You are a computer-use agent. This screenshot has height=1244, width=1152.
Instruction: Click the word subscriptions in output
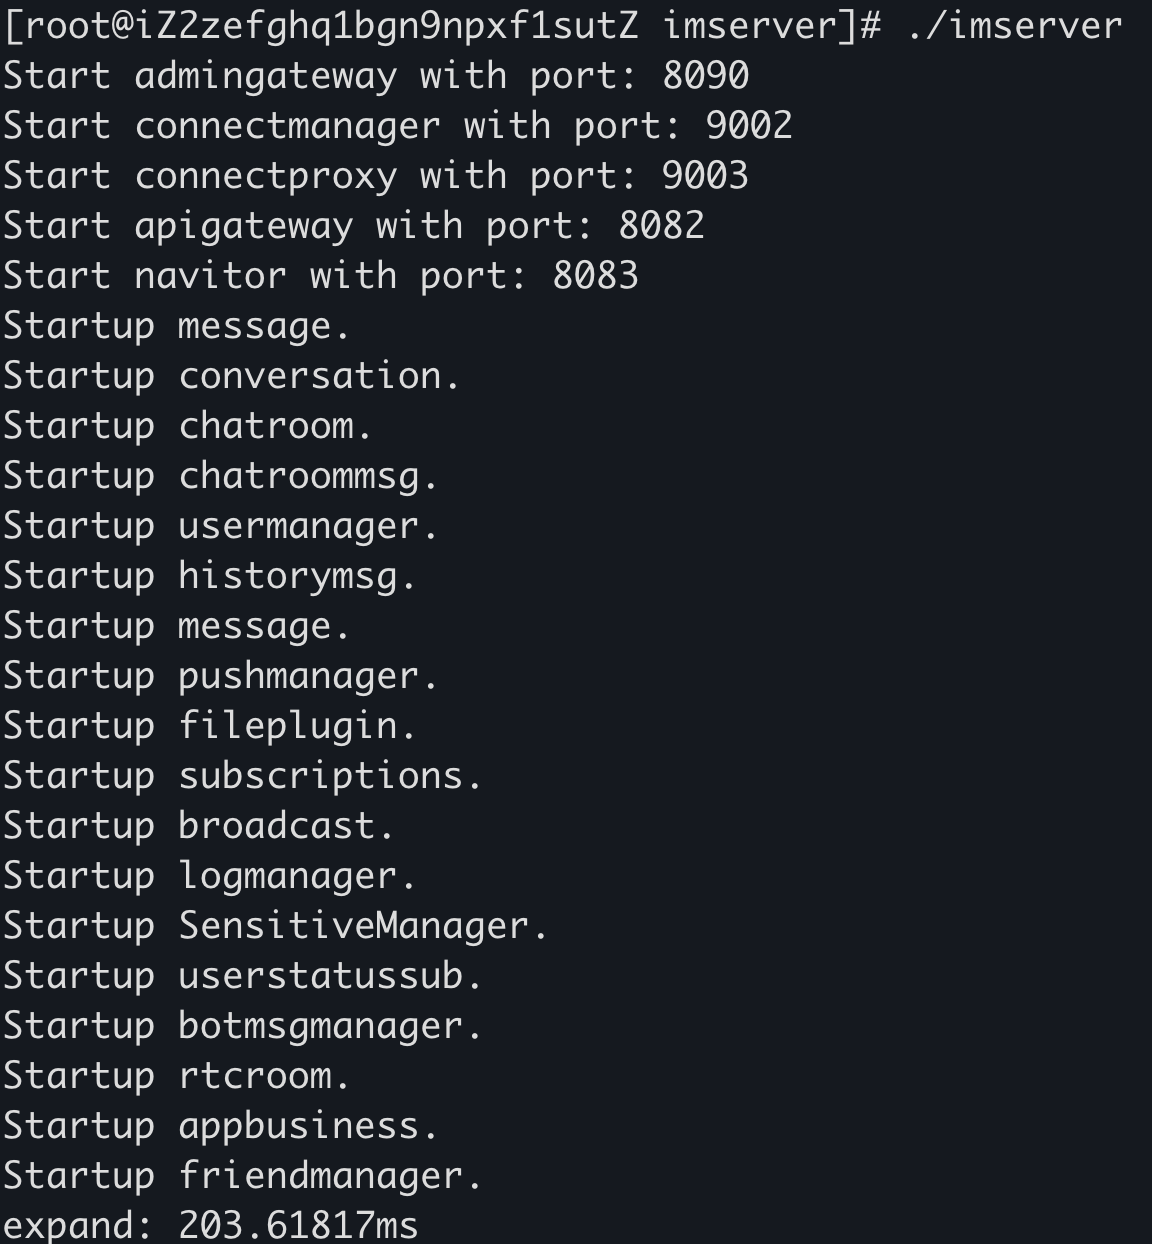click(321, 776)
